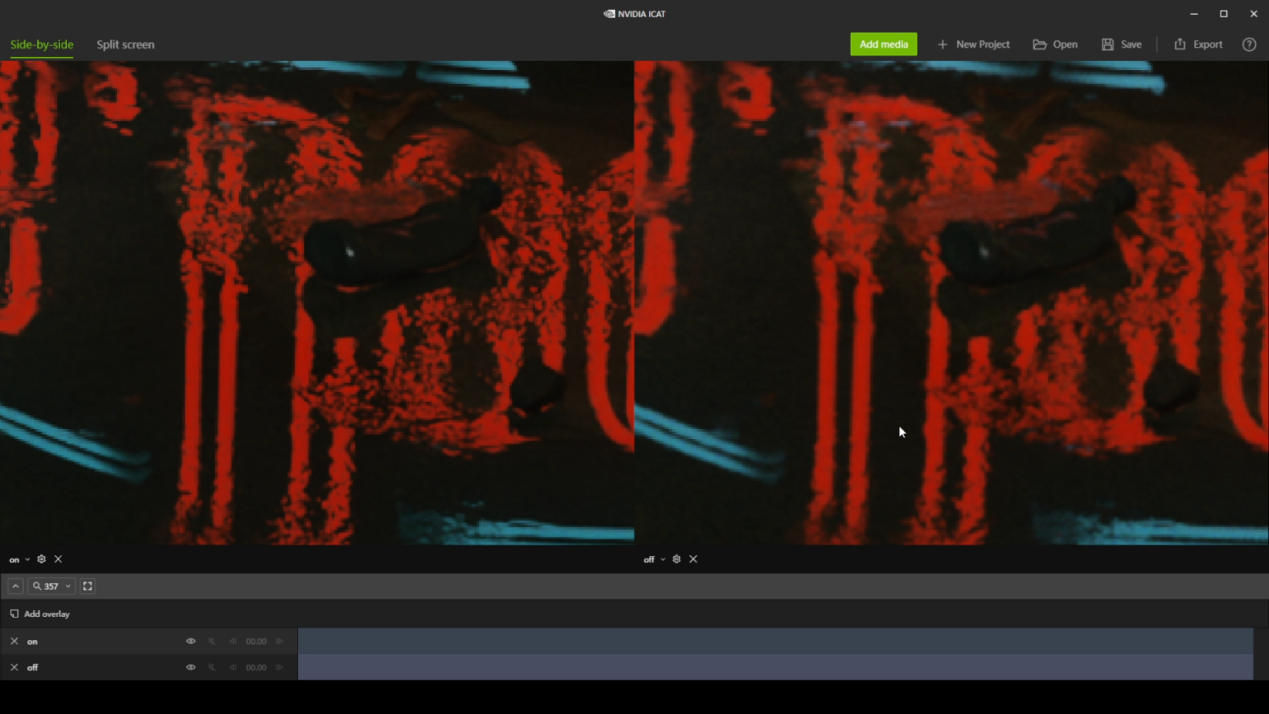Open settings gear for the right "off" panel
Screen dimensions: 1269x714
(676, 559)
